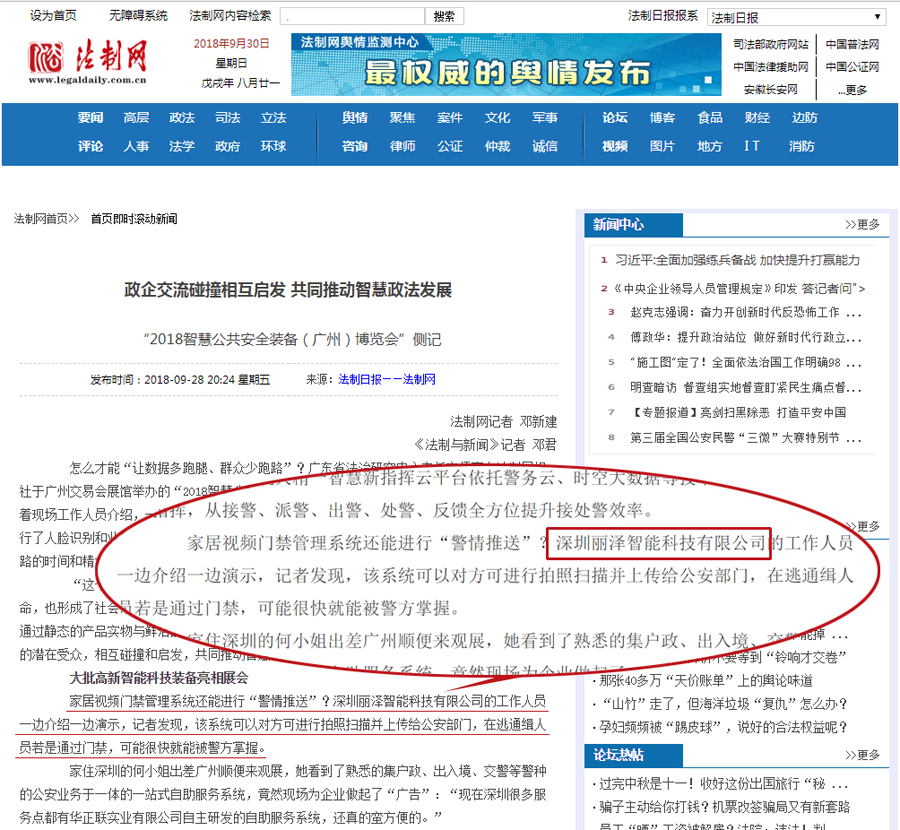This screenshot has width=900, height=830.
Task: Click 更多 beside 新闻中心
Action: coord(862,224)
